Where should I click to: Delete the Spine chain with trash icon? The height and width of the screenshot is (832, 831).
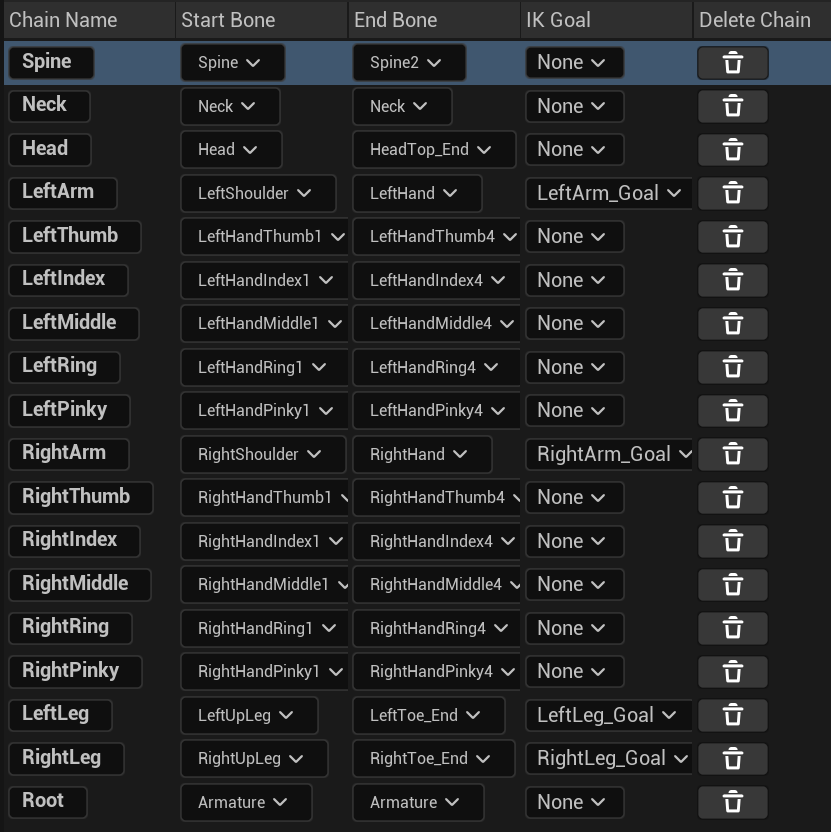click(x=732, y=63)
